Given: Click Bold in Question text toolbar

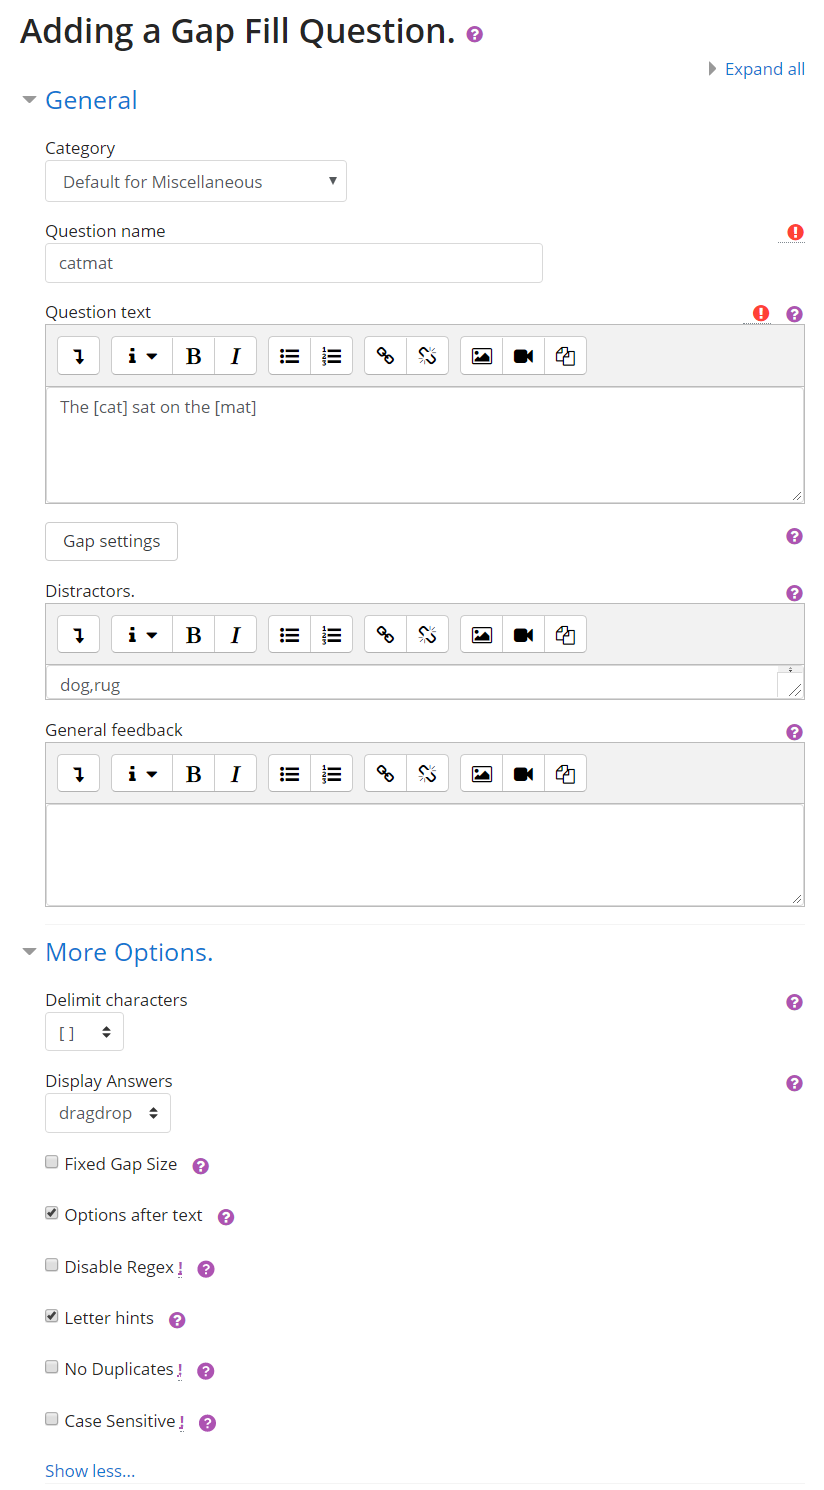Looking at the screenshot, I should tap(194, 356).
